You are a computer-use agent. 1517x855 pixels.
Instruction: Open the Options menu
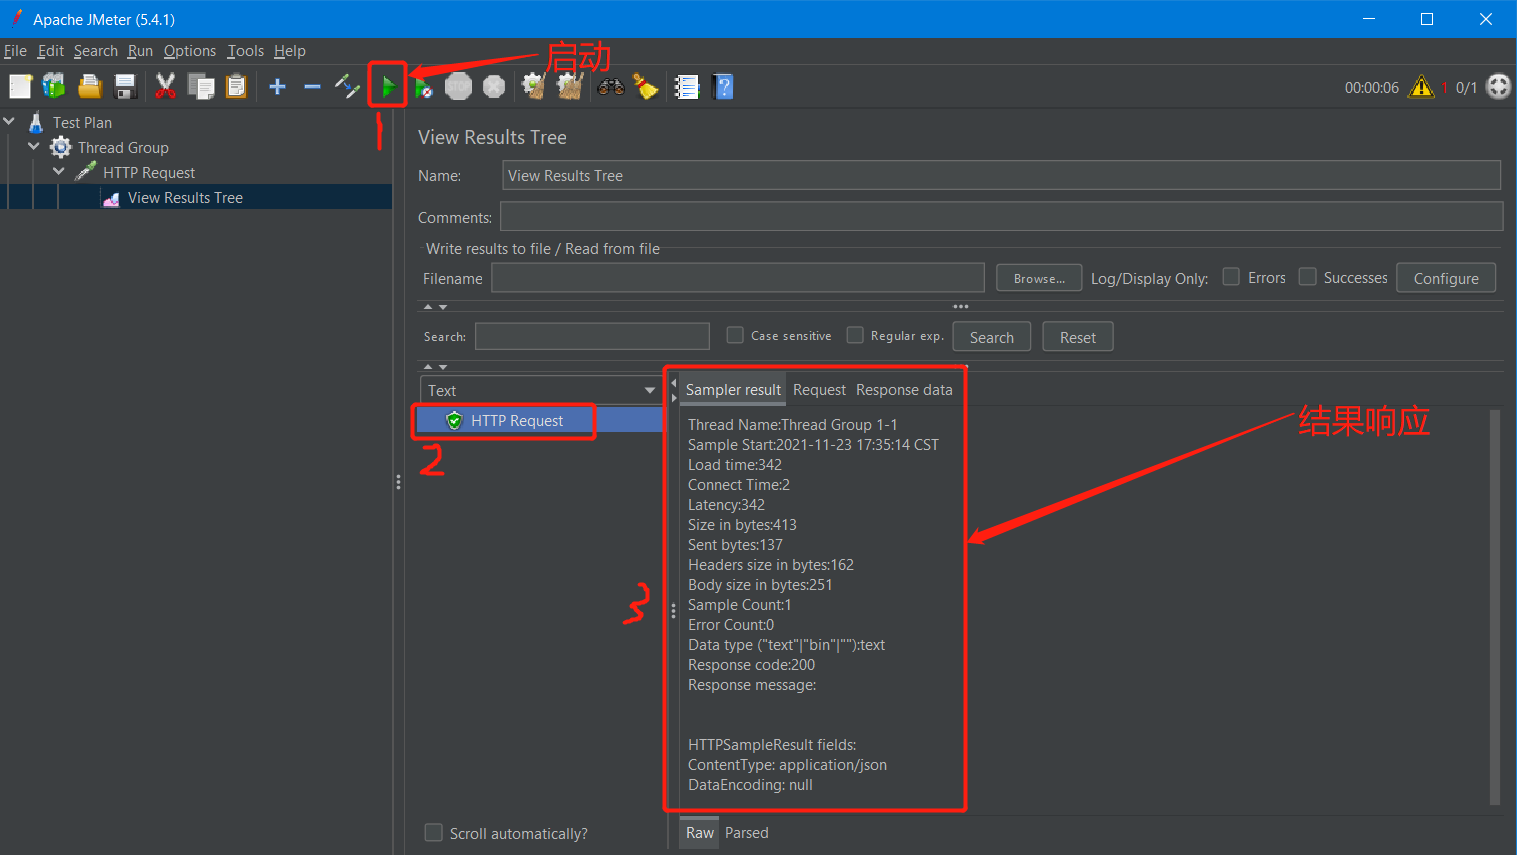click(190, 51)
